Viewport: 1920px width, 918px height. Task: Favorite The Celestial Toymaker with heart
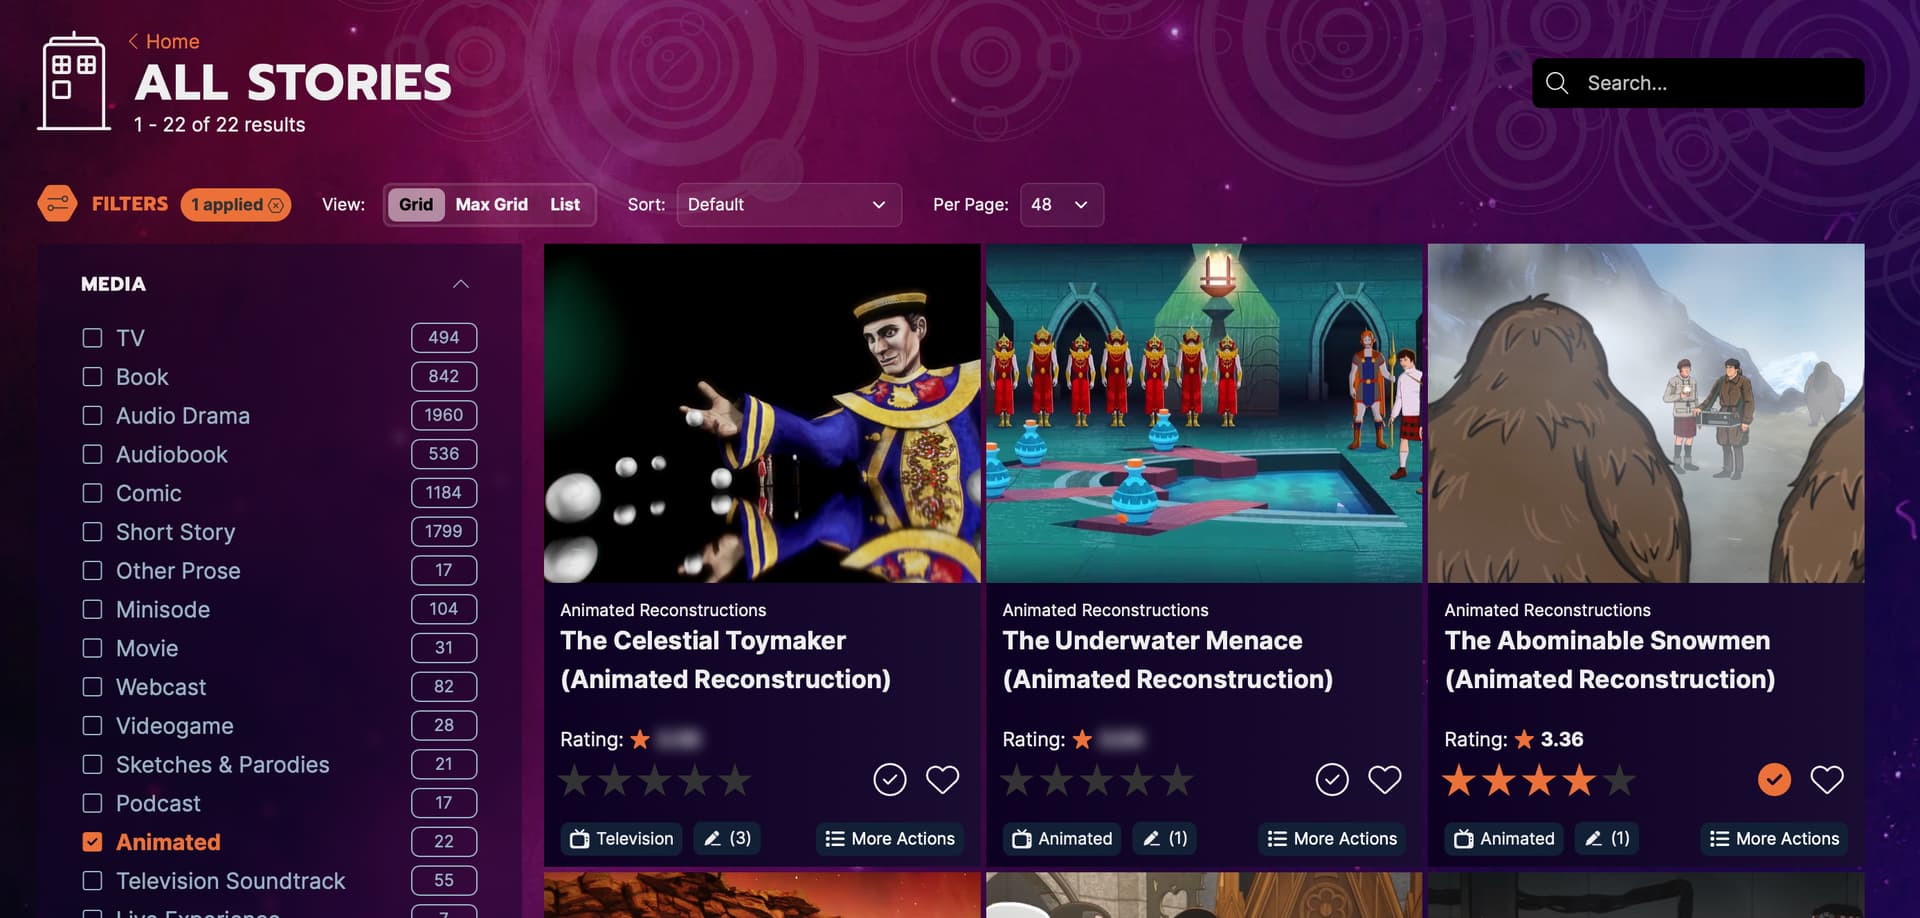click(x=942, y=779)
